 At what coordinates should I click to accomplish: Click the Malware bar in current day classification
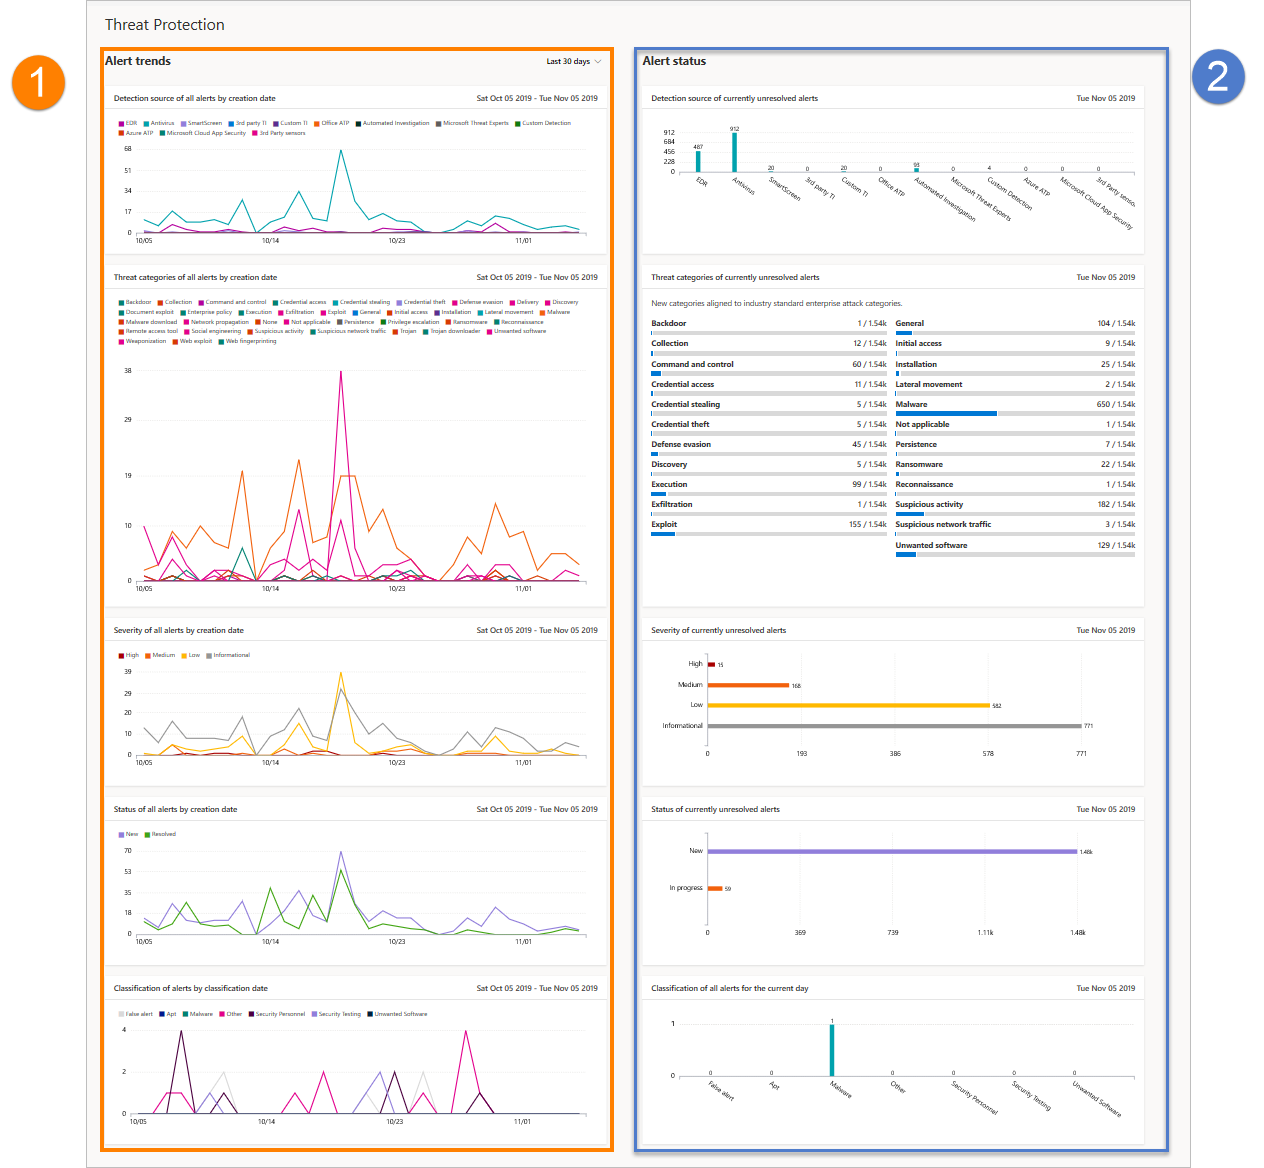[831, 1050]
